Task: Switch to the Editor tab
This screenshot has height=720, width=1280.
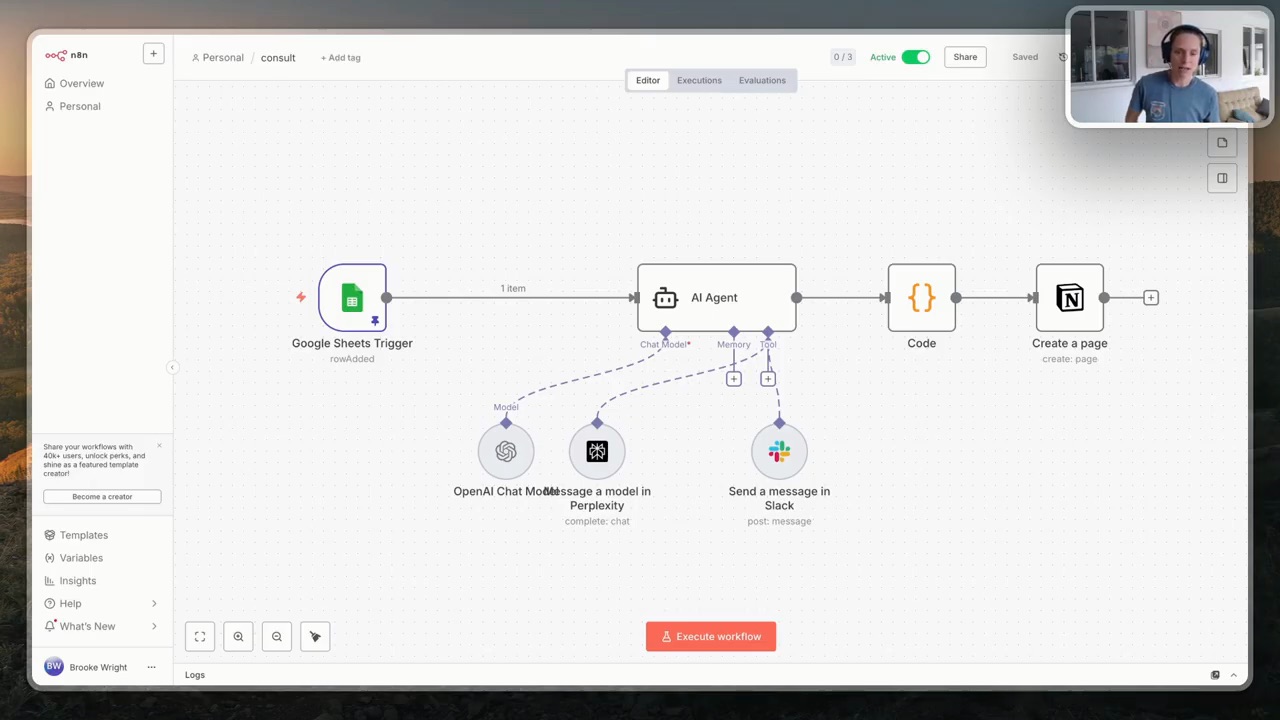Action: coord(648,80)
